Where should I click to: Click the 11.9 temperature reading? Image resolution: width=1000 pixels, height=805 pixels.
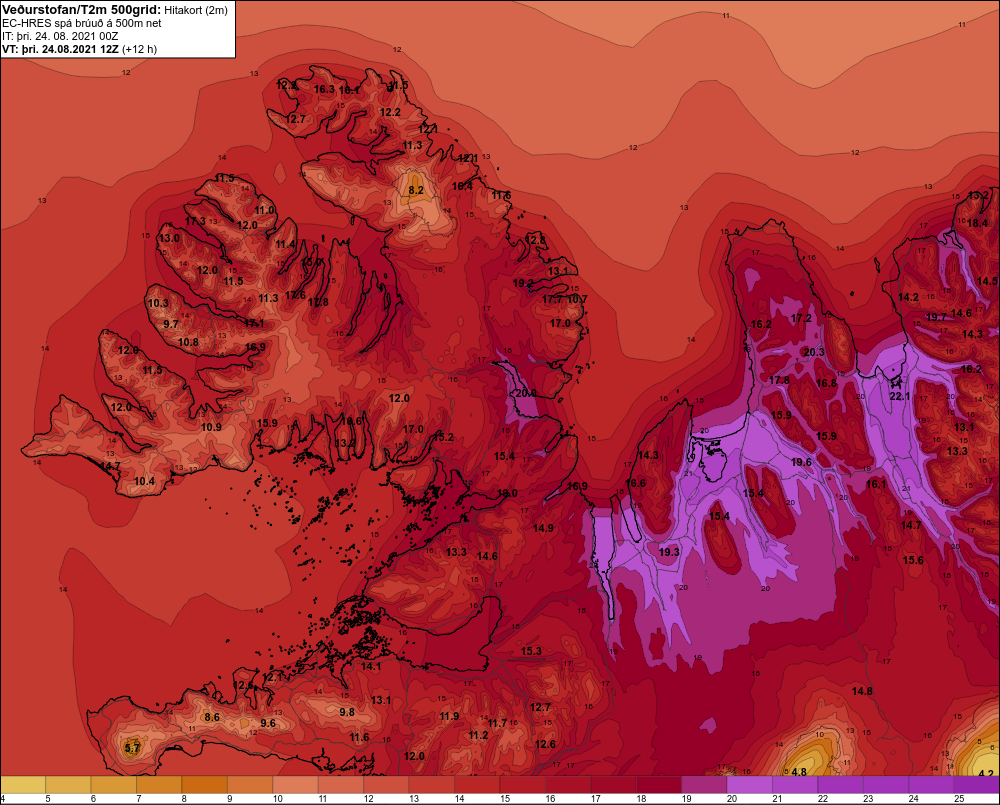pyautogui.click(x=449, y=716)
